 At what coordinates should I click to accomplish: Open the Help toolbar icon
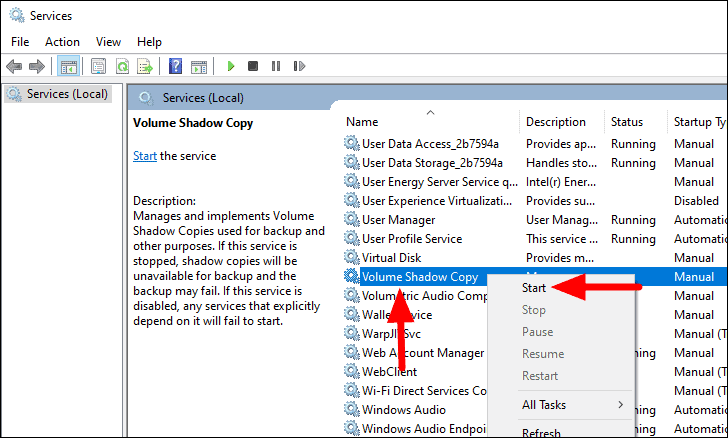point(175,66)
